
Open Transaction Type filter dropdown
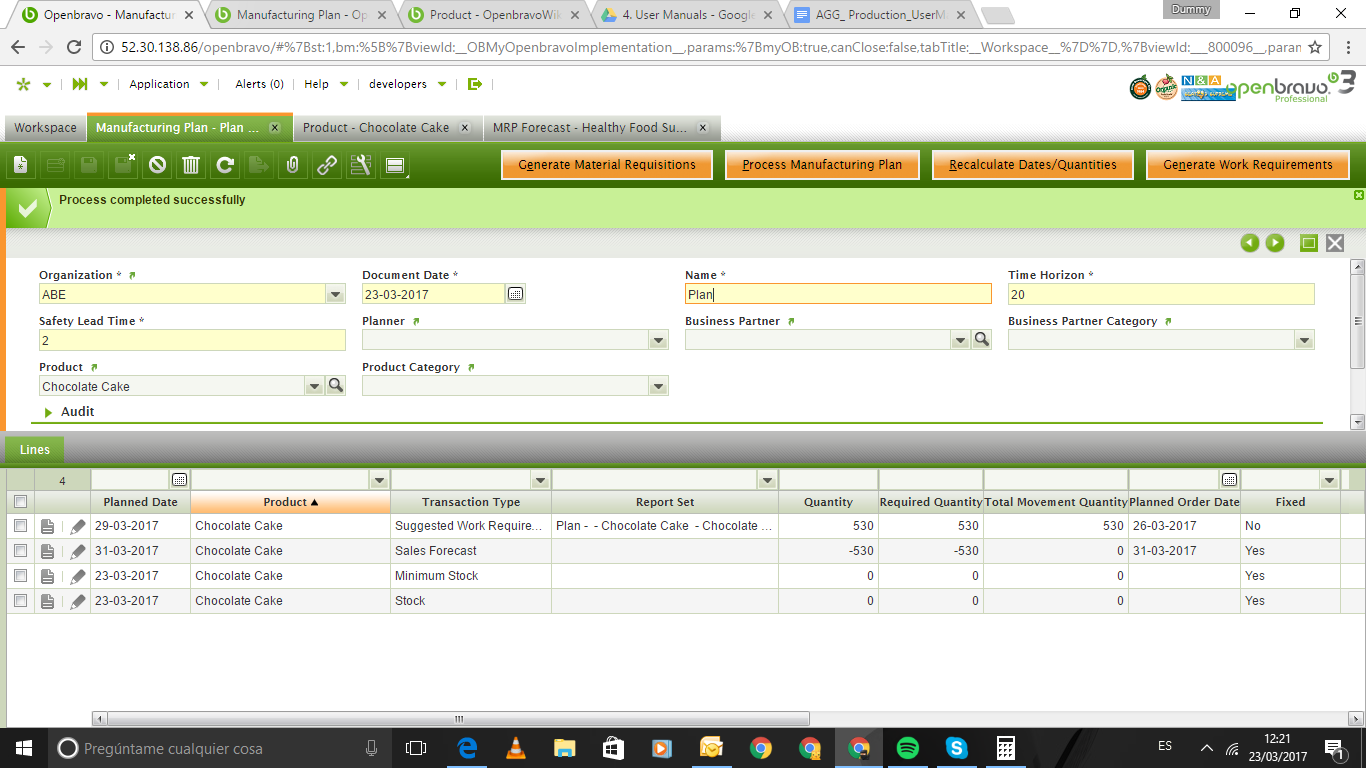point(540,480)
